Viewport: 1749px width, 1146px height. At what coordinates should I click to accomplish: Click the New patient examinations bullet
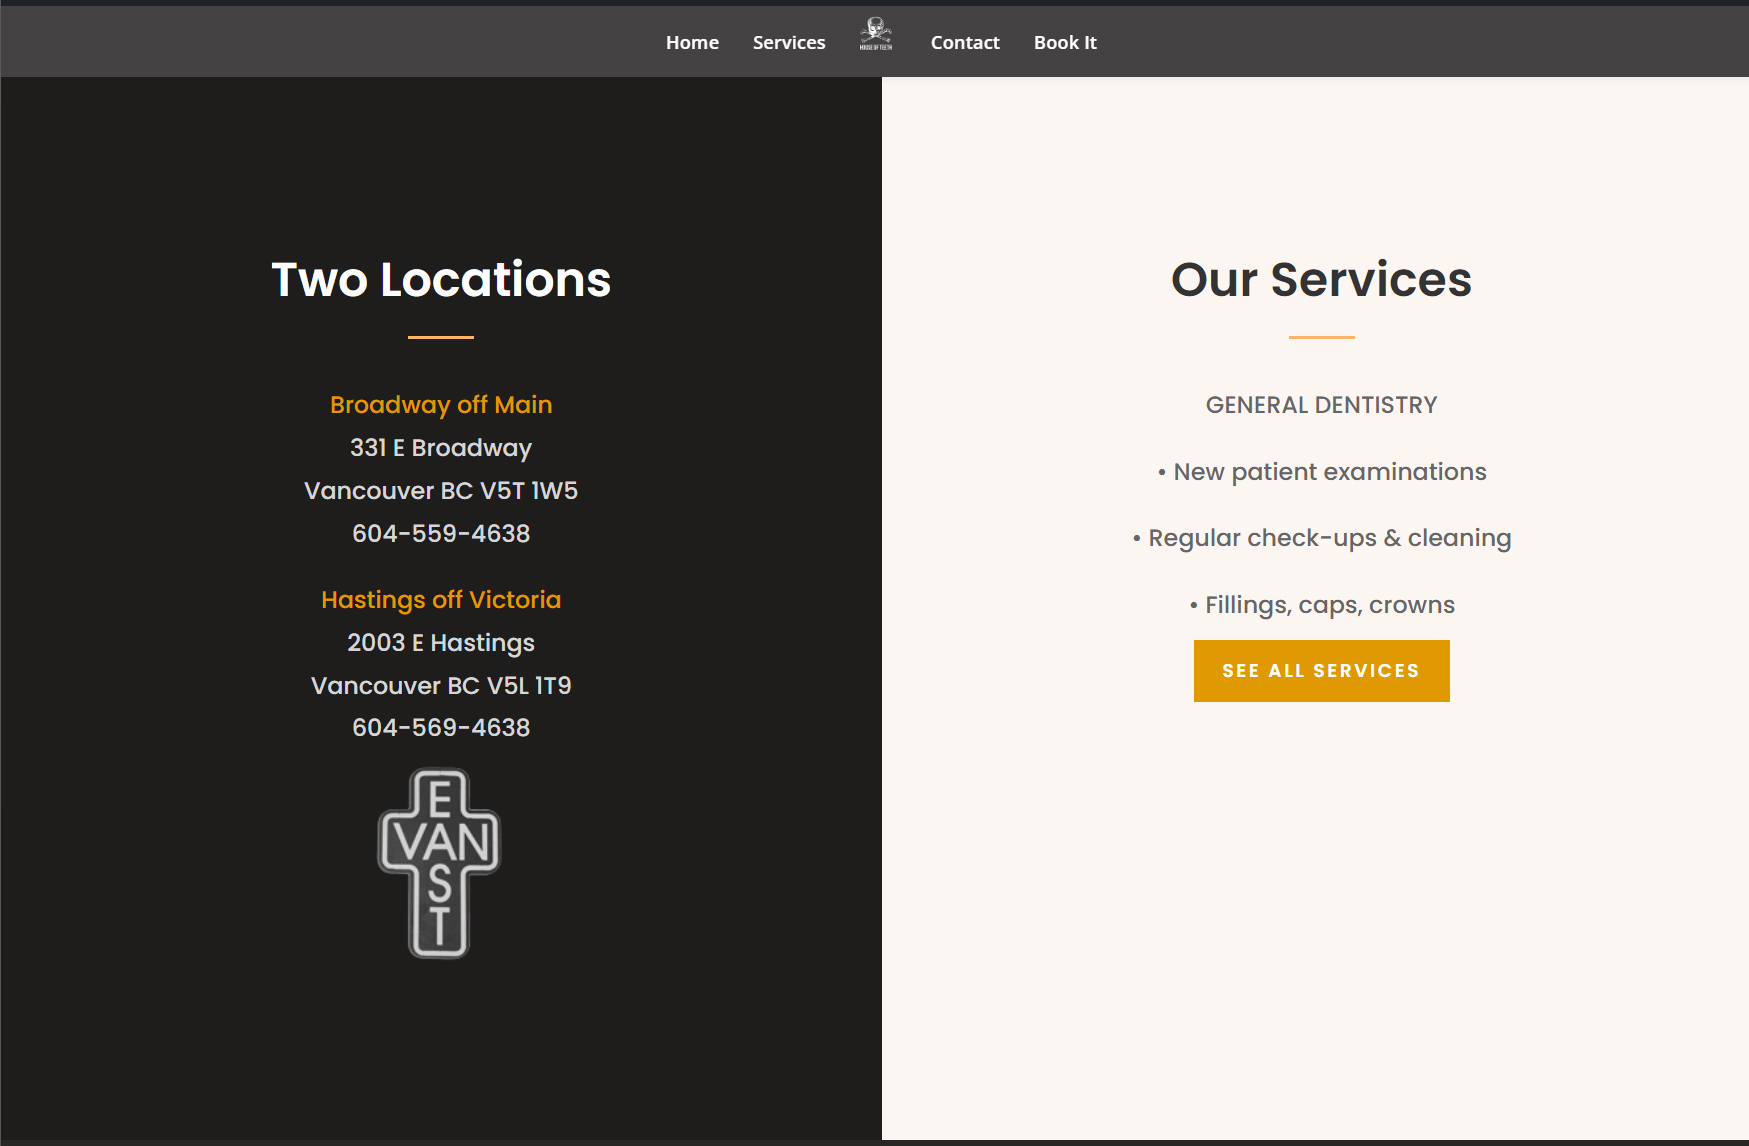[x=1321, y=472]
